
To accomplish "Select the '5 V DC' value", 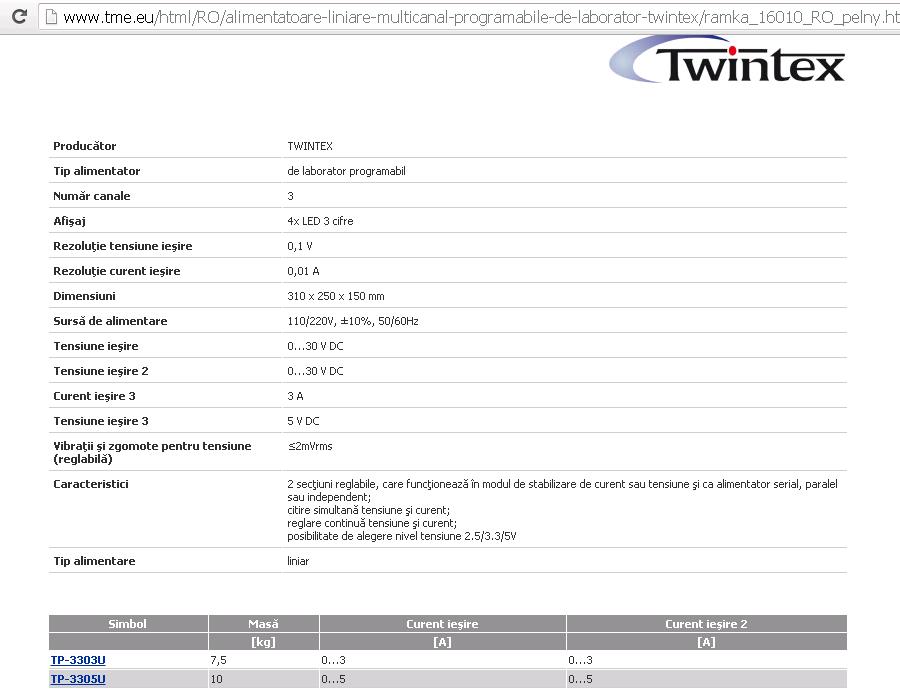I will tap(303, 421).
